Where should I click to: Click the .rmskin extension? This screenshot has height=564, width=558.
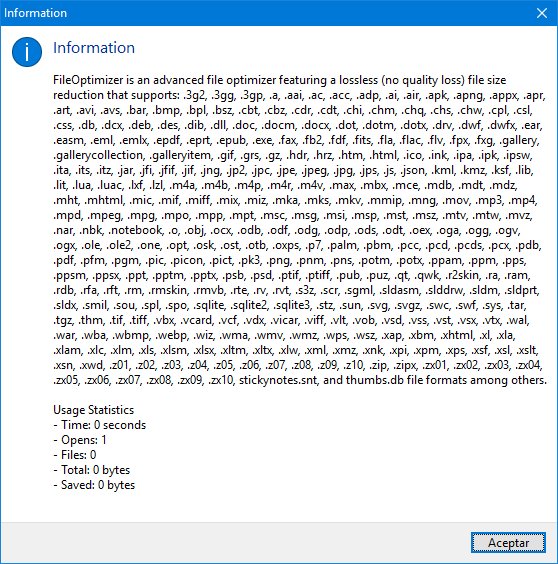click(x=167, y=290)
